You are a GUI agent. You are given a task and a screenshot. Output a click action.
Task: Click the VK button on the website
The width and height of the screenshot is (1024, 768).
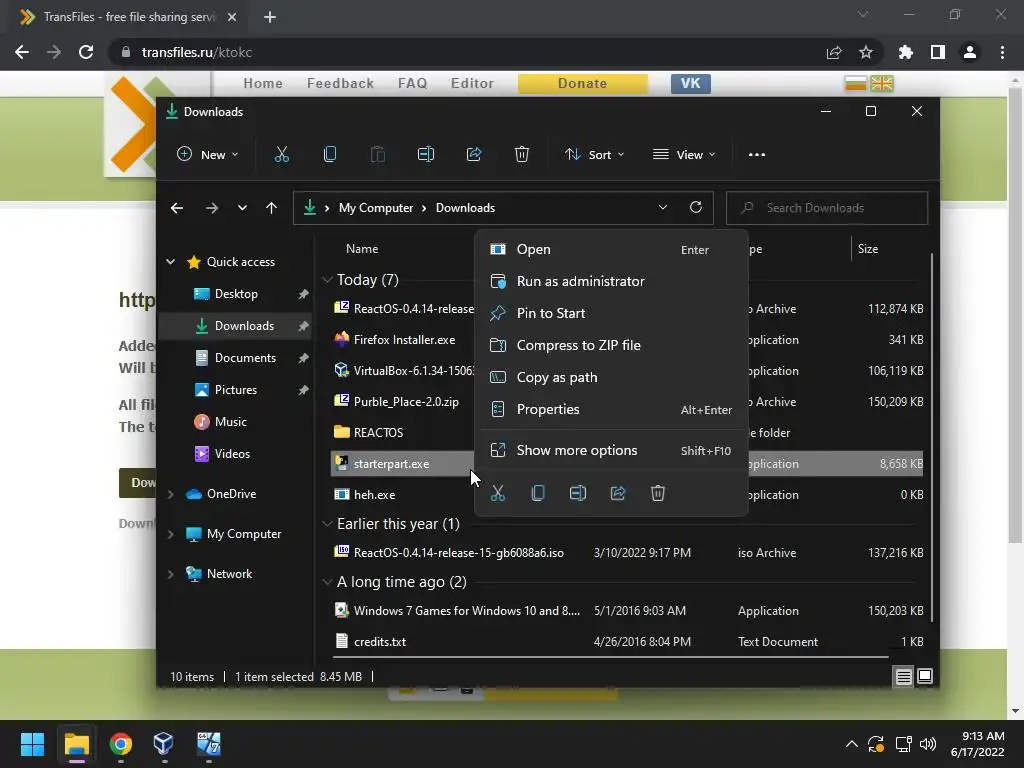(690, 84)
